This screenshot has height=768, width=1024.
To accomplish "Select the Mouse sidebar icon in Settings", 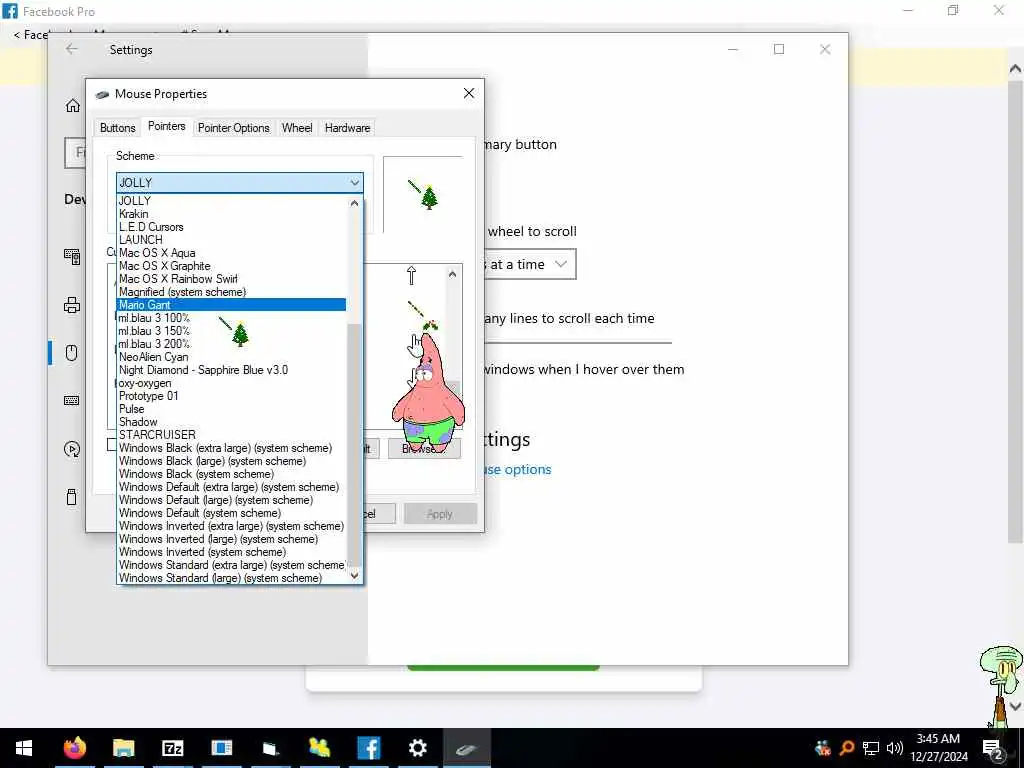I will (x=72, y=353).
